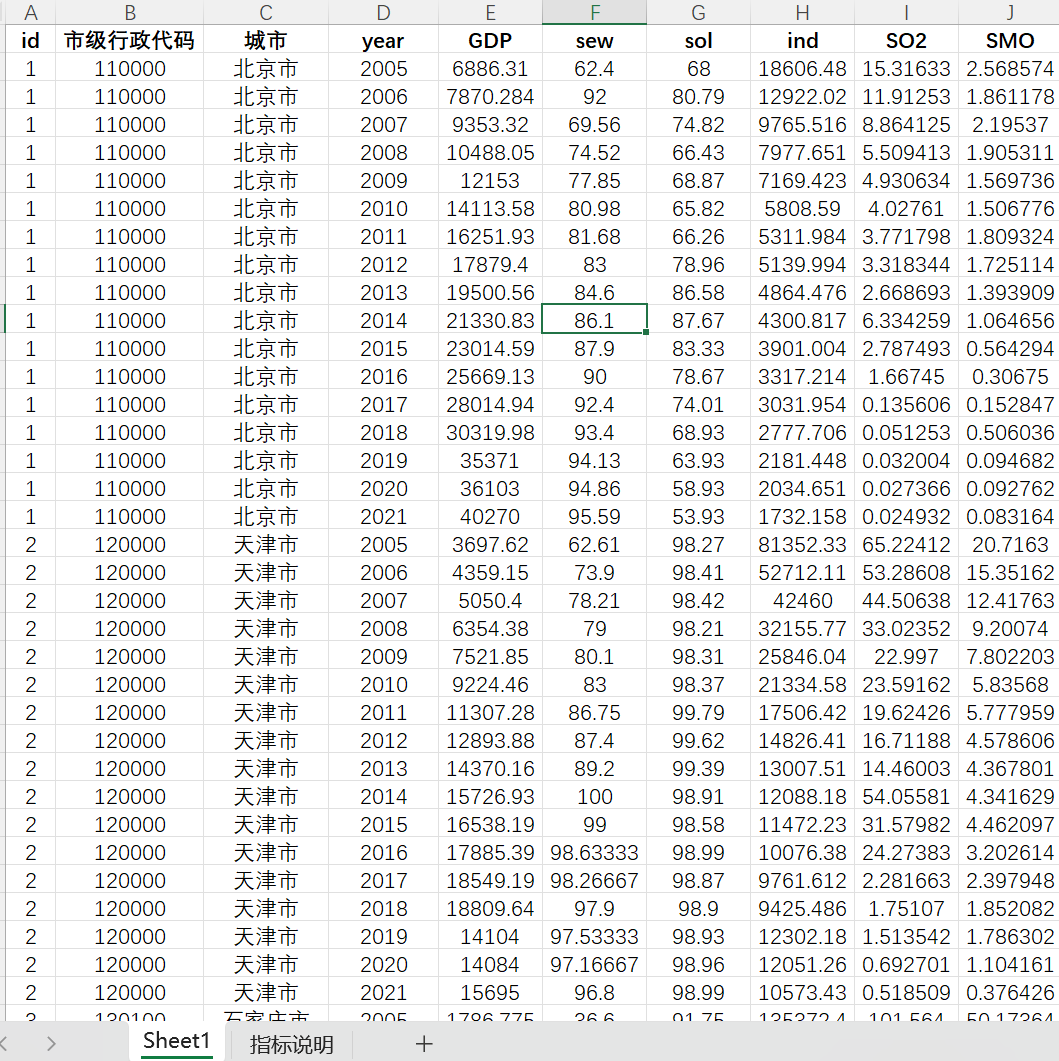Click the 'GDP' header cell
Viewport: 1059px width, 1061px height.
pyautogui.click(x=491, y=41)
